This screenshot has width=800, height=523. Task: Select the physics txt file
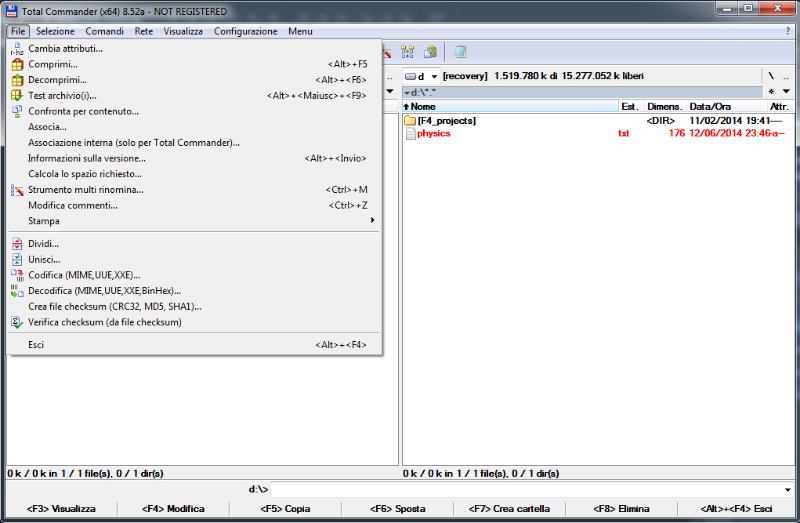click(x=434, y=134)
